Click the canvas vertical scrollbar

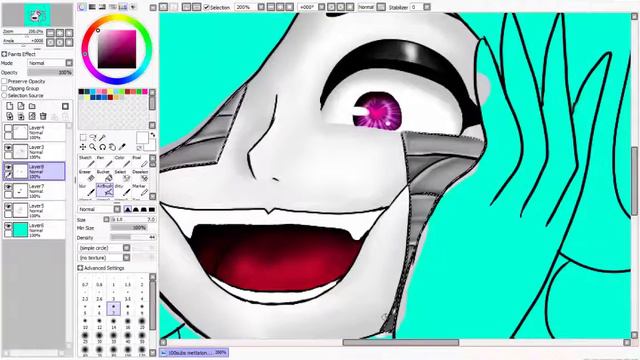point(635,180)
